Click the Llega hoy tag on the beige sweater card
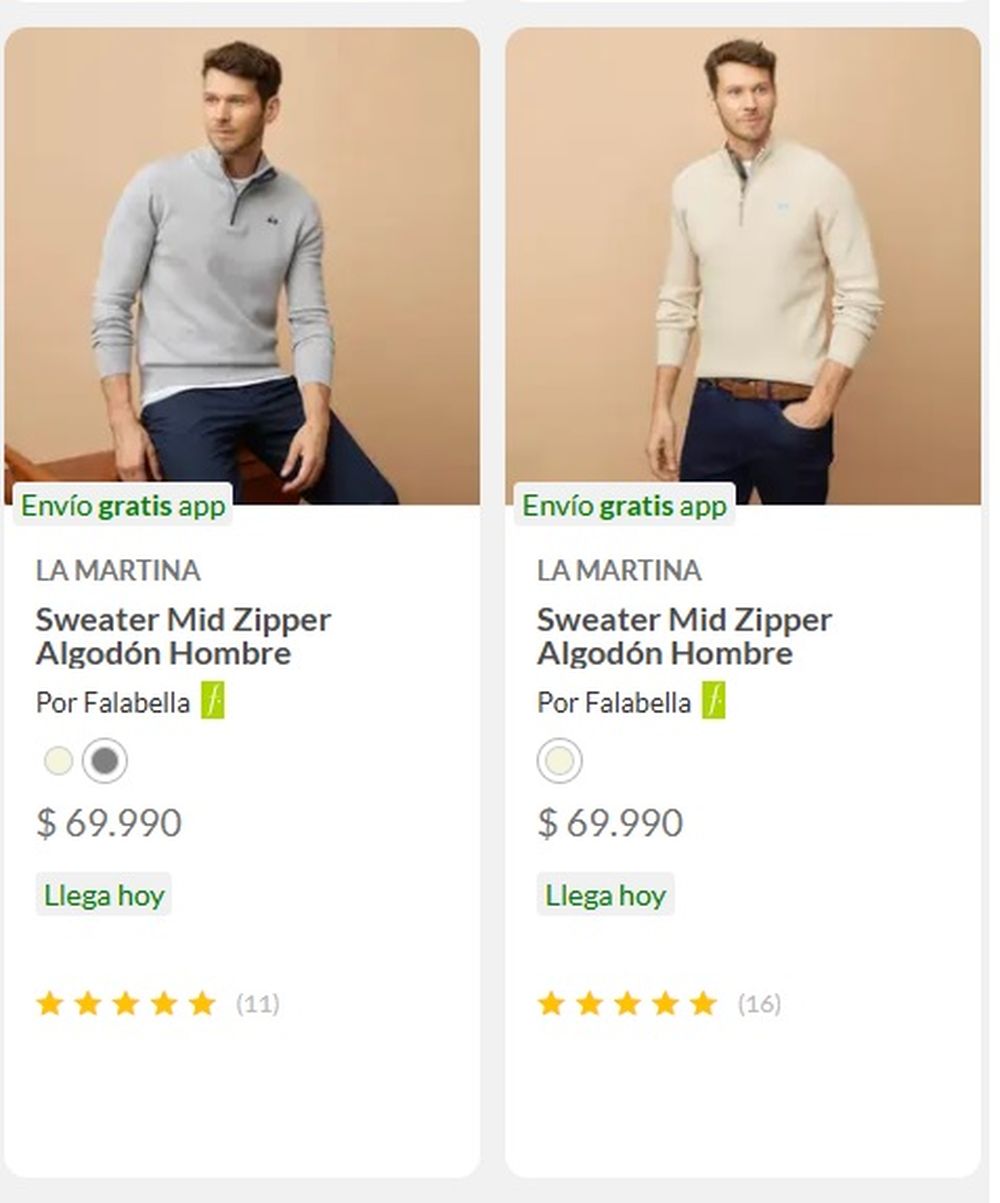This screenshot has width=1000, height=1203. click(x=605, y=895)
